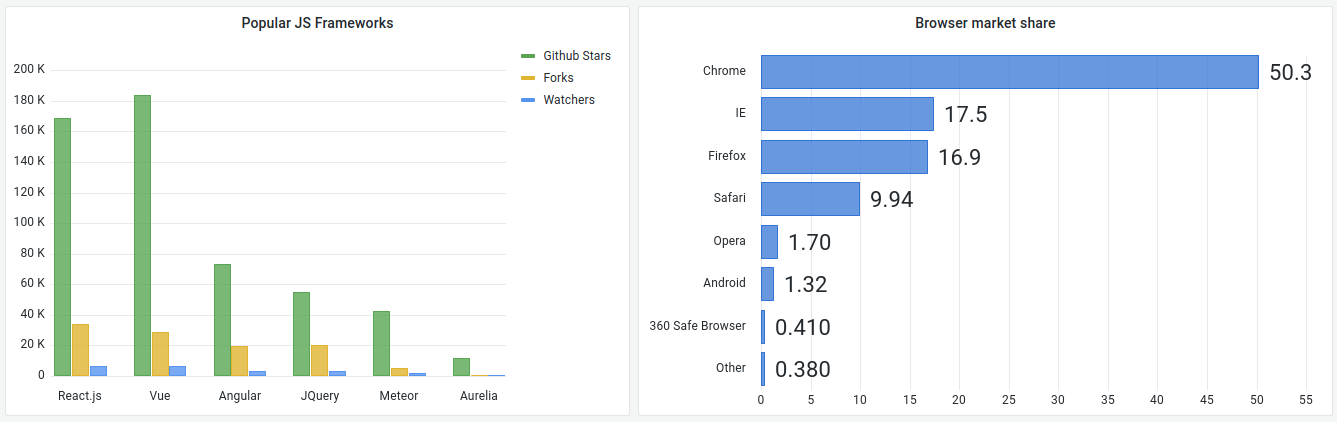1337x422 pixels.
Task: Click the Forks legend color swatch
Action: [x=529, y=78]
